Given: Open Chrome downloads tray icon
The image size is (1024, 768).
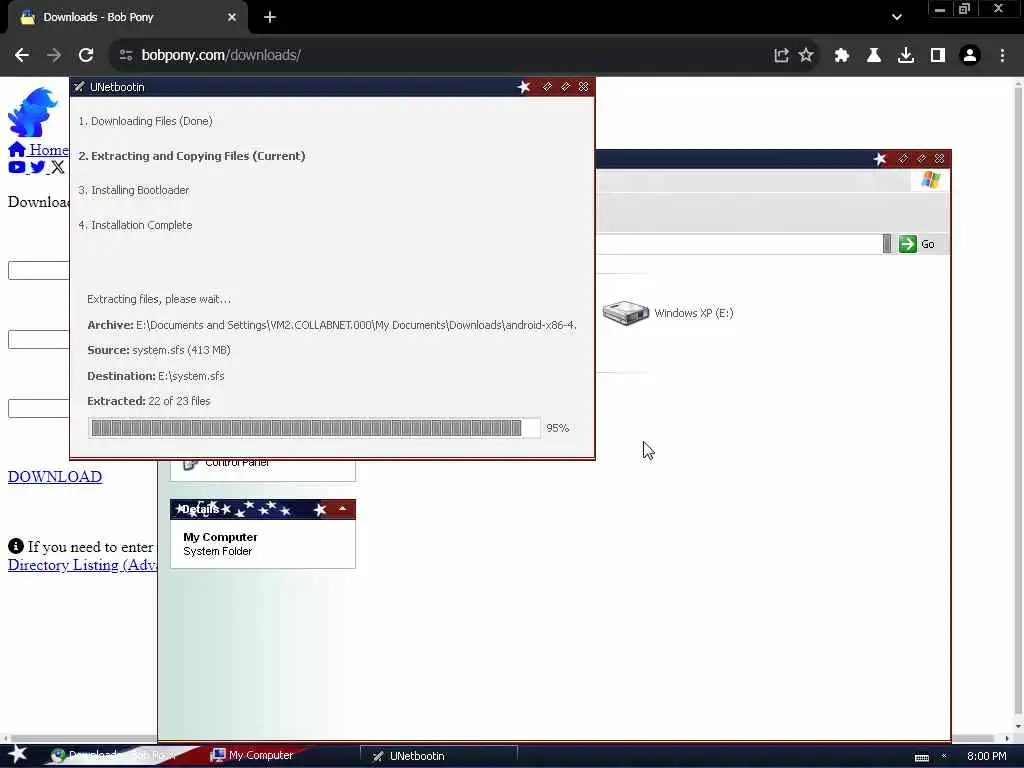Looking at the screenshot, I should pyautogui.click(x=906, y=56).
